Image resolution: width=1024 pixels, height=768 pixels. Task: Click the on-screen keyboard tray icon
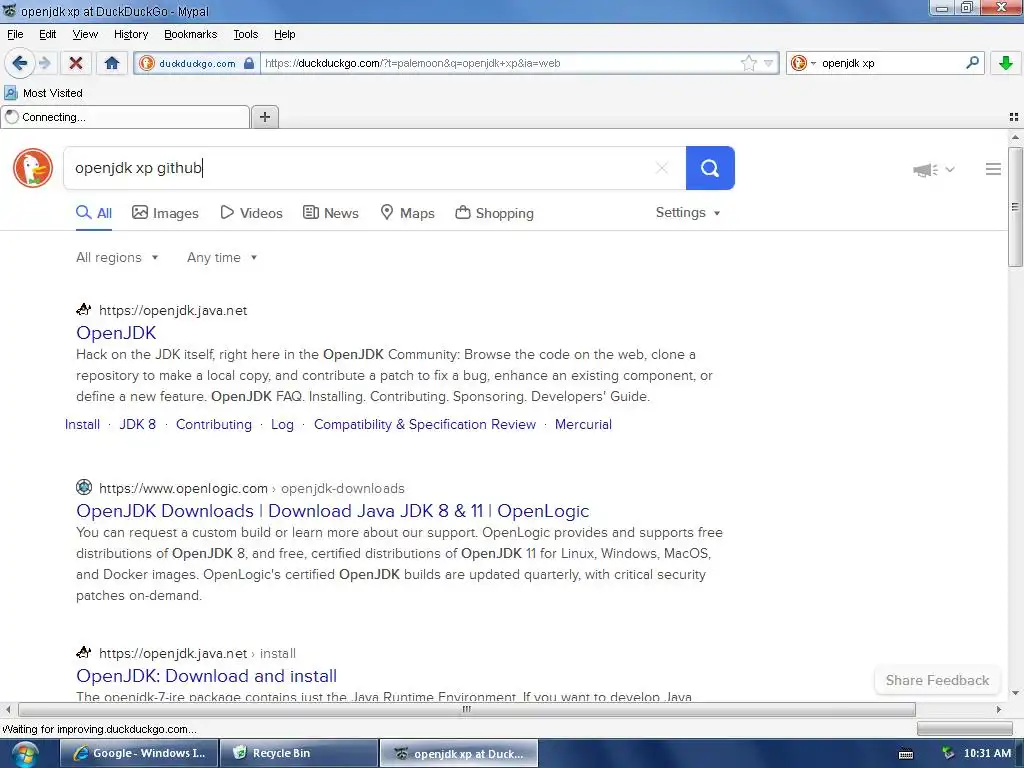point(906,754)
